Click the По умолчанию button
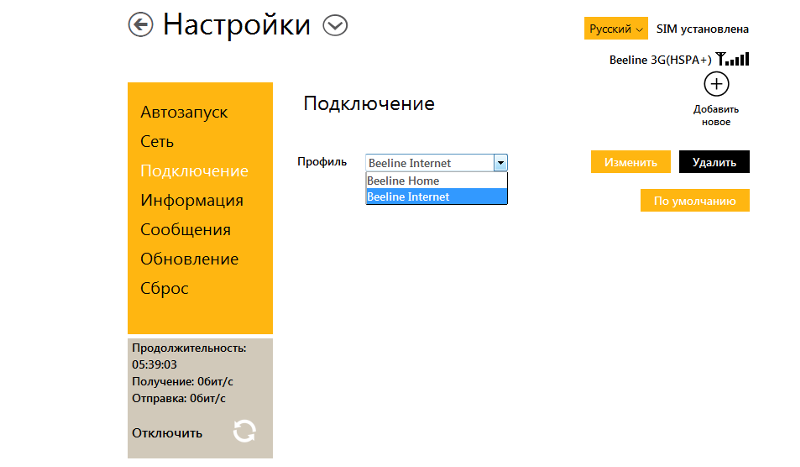 click(x=695, y=201)
